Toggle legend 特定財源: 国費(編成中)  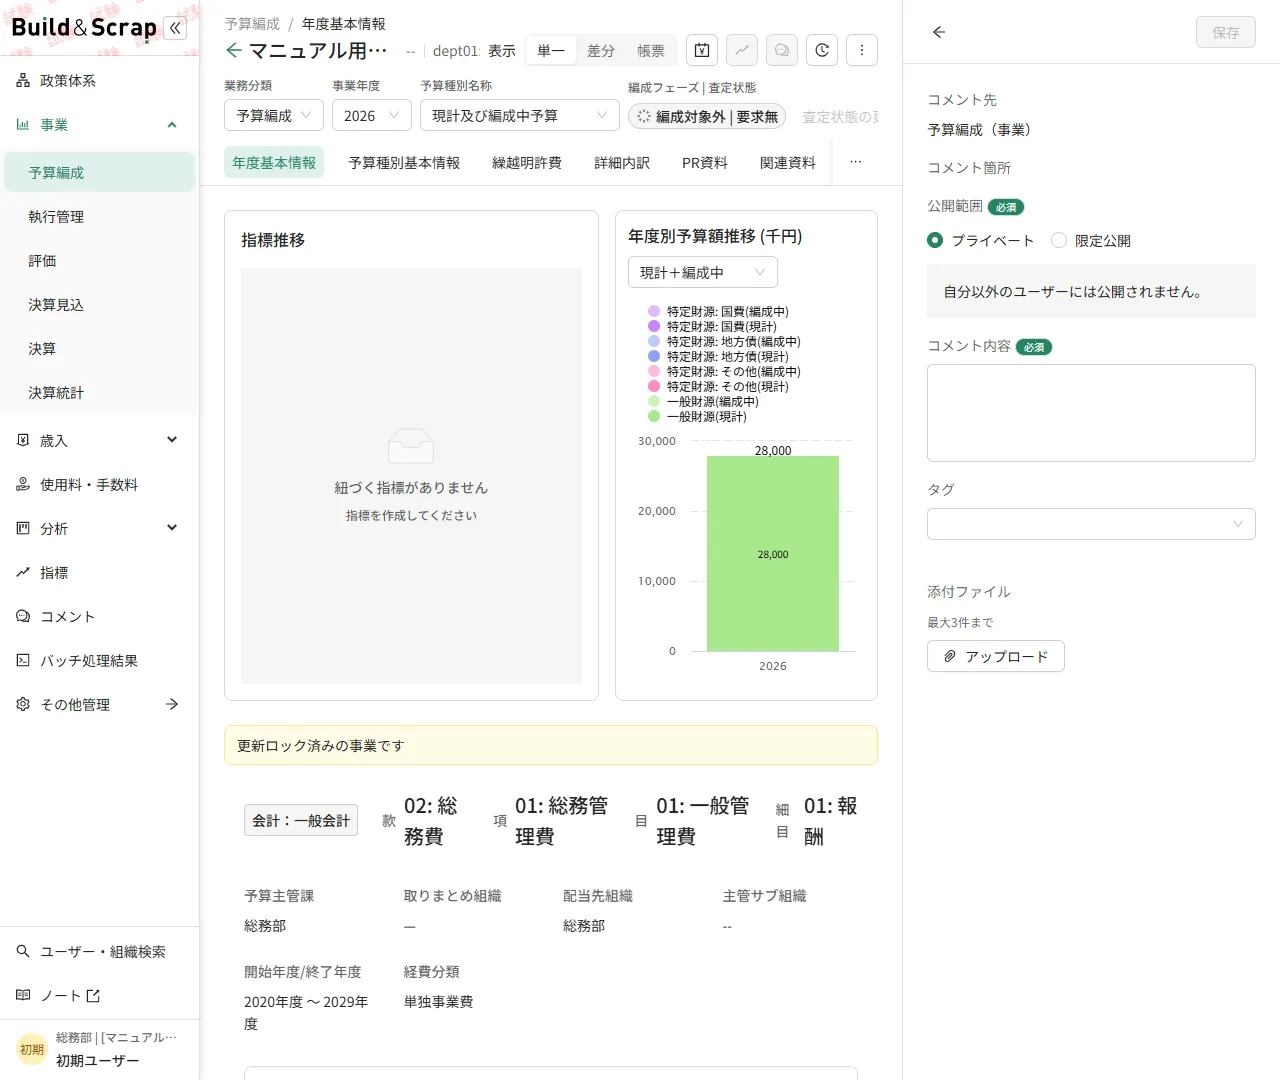[x=718, y=312]
